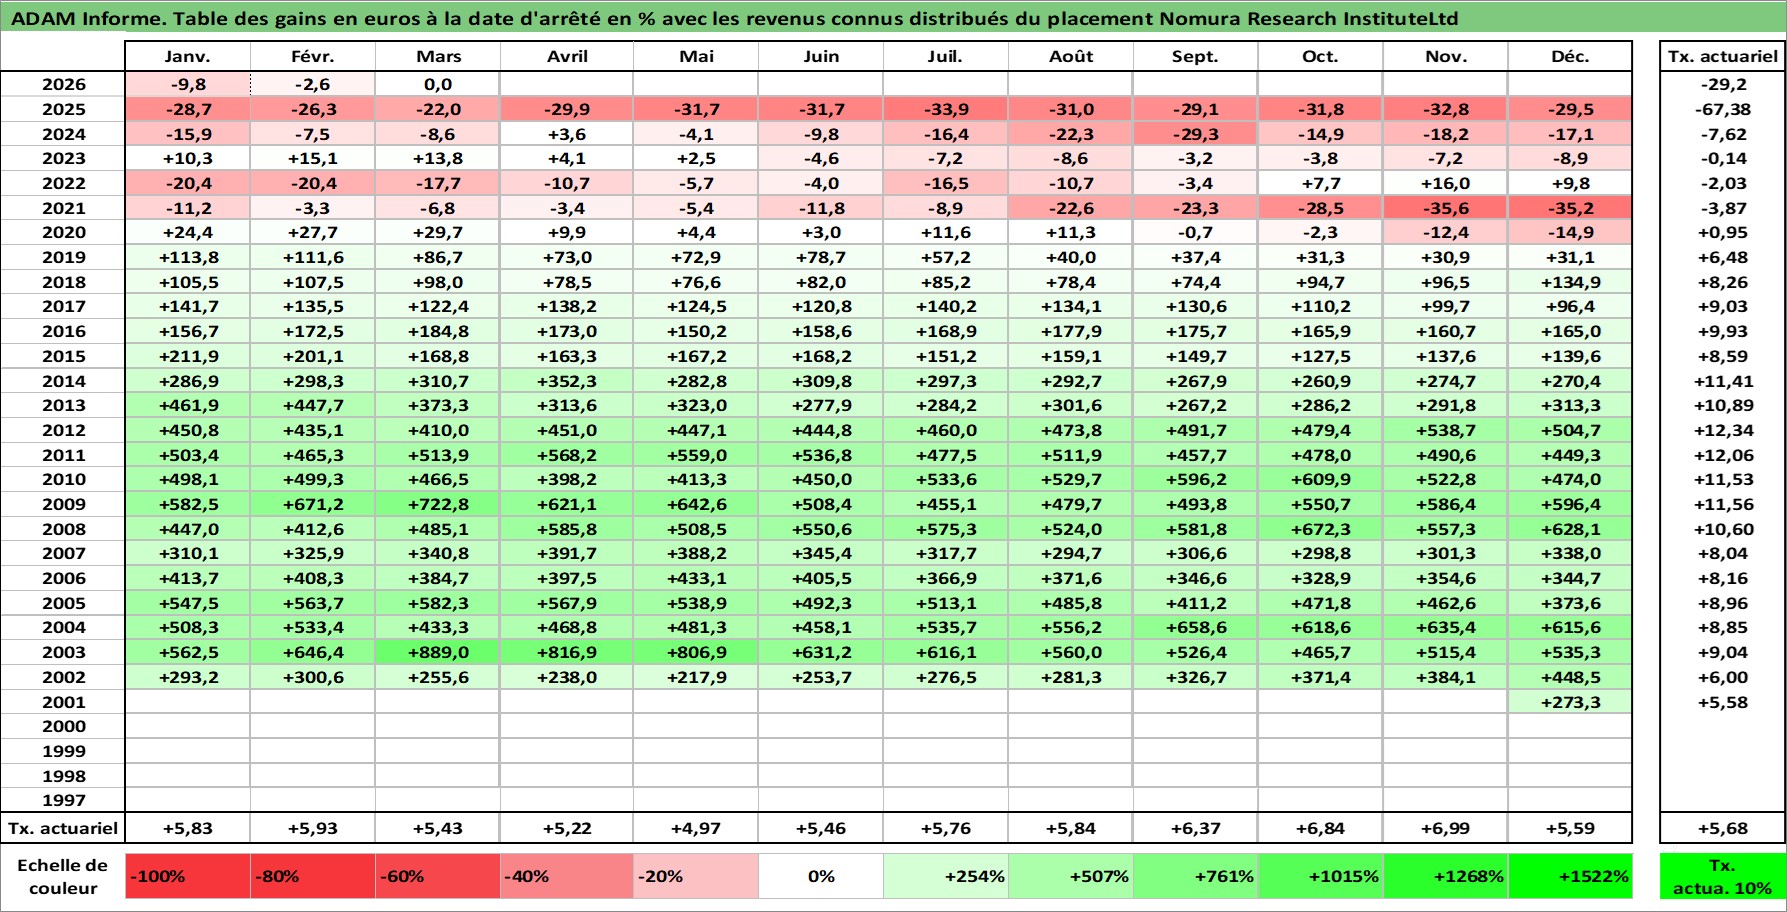Click the +5,68 overall actuarial rate cell
1787x912 pixels.
pos(1723,828)
